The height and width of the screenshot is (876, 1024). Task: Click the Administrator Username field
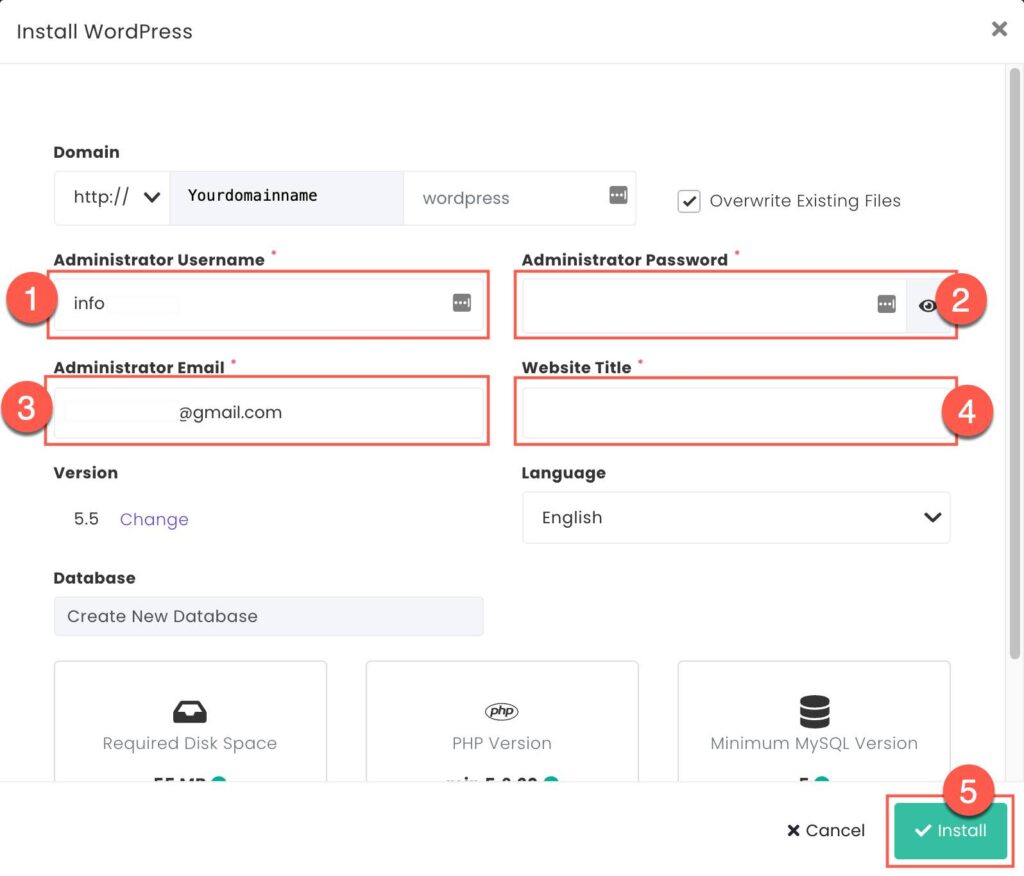coord(268,304)
